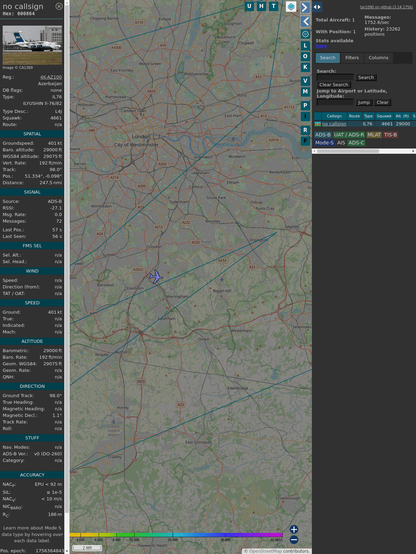Viewport: 416px width, 554px height.
Task: Toggle the ADS-C source filter
Action: coord(356,143)
